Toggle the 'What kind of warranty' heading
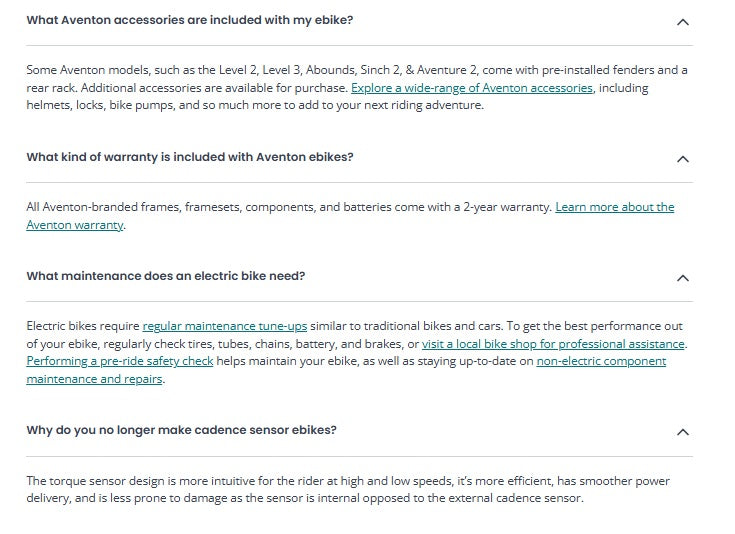This screenshot has width=735, height=534. click(x=189, y=157)
